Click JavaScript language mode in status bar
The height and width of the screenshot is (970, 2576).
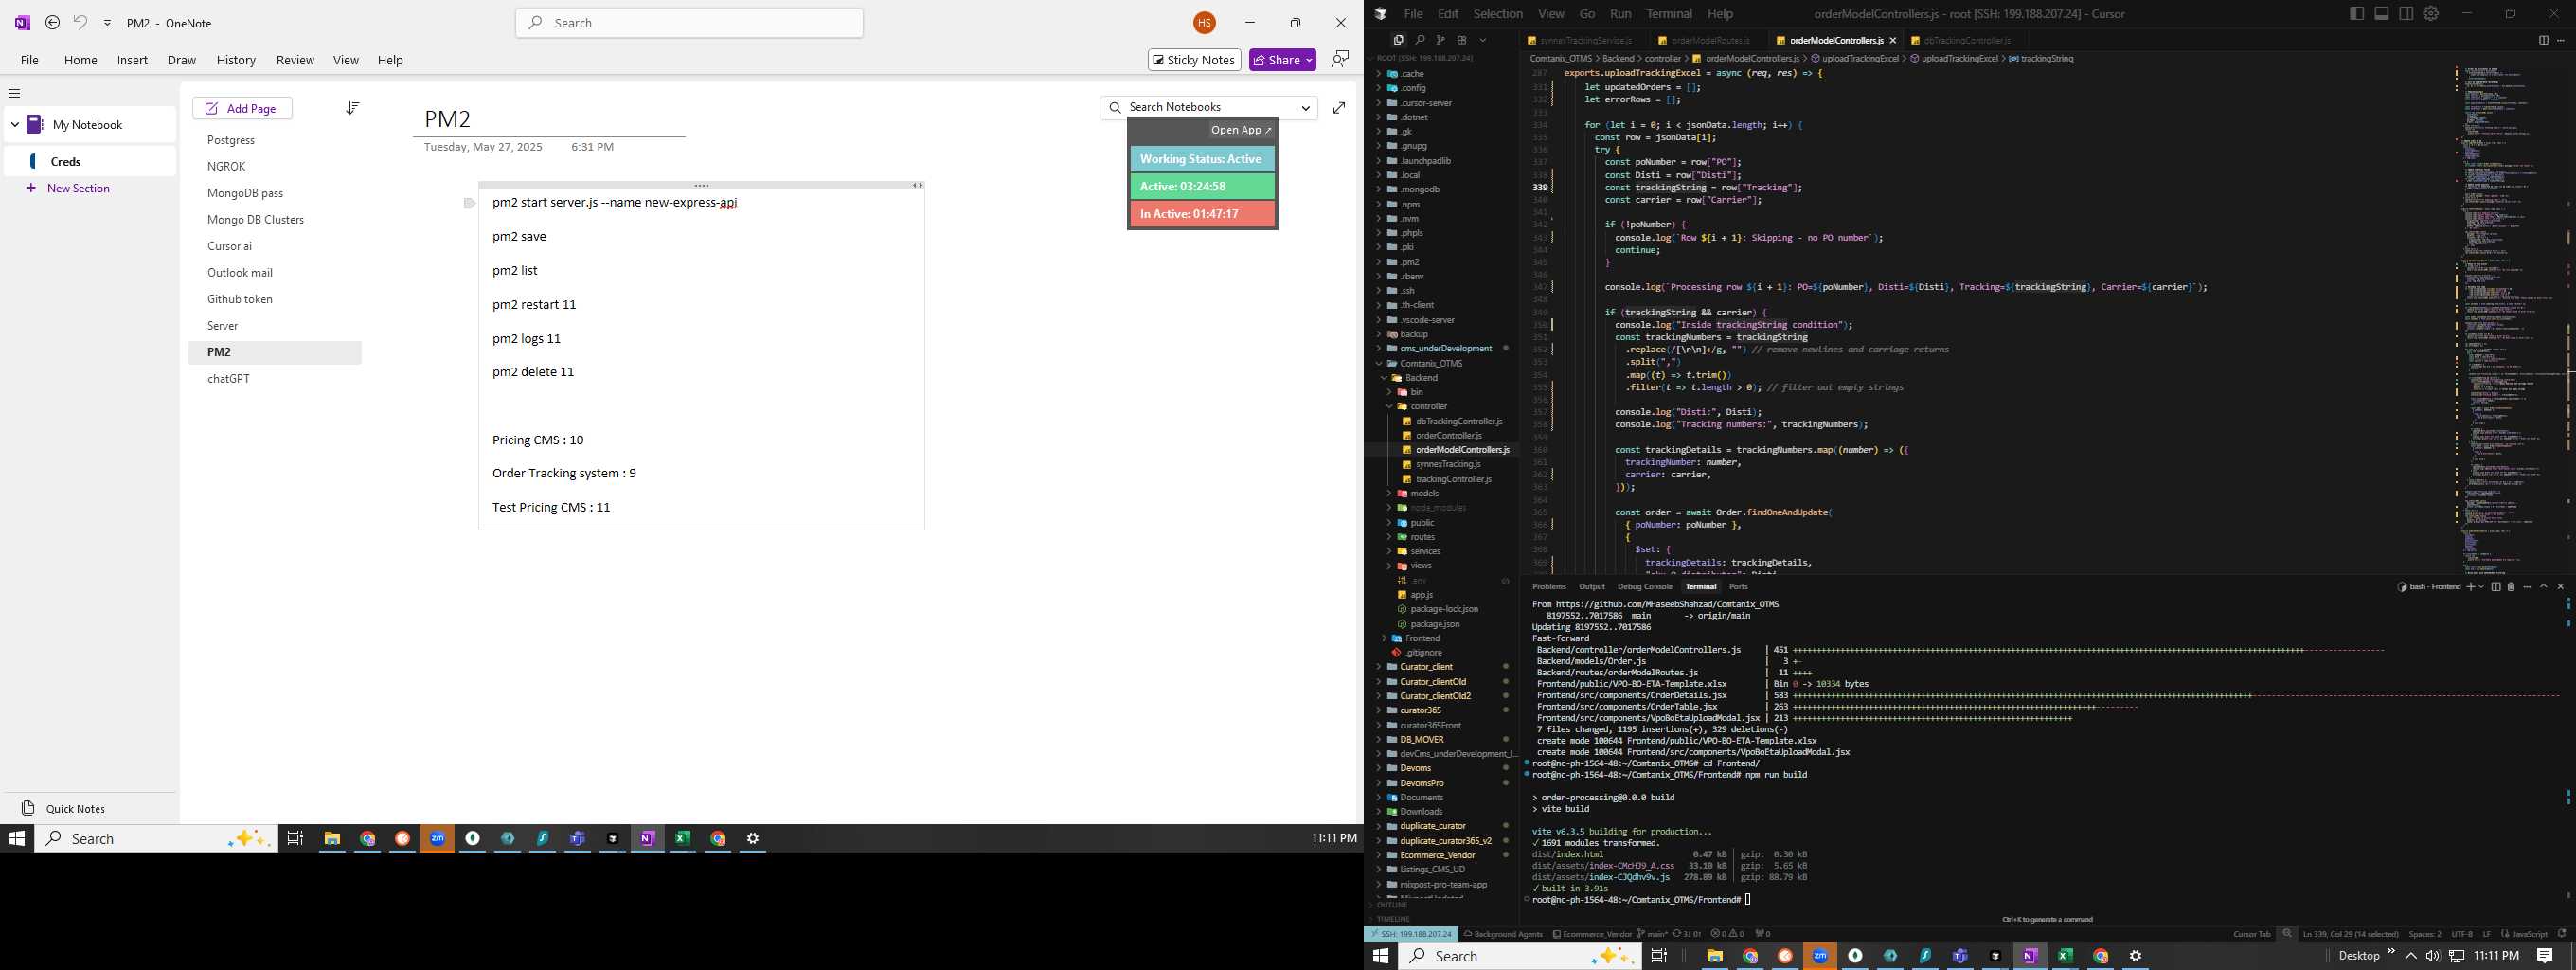[2530, 934]
